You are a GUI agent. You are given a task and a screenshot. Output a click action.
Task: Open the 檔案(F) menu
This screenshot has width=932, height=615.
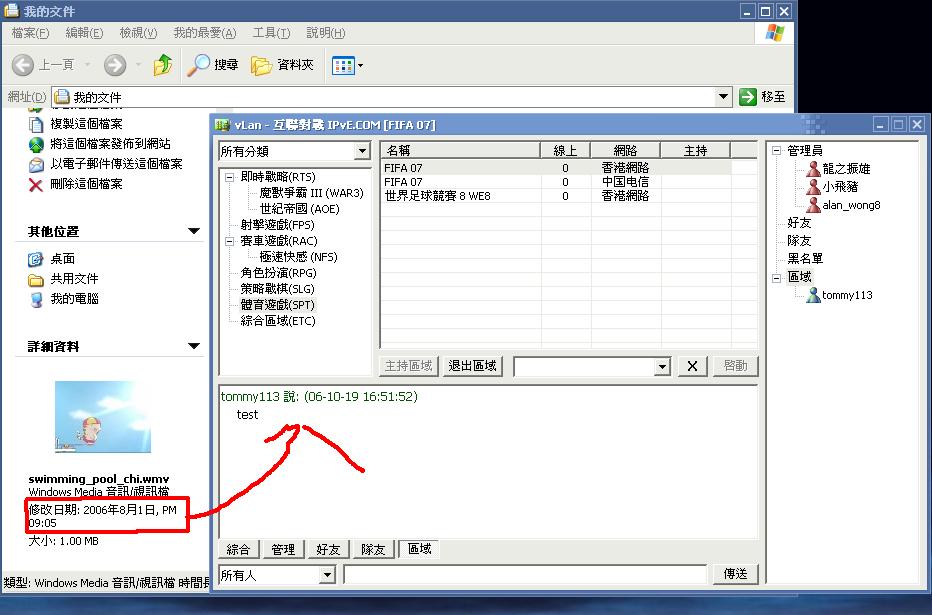point(30,33)
